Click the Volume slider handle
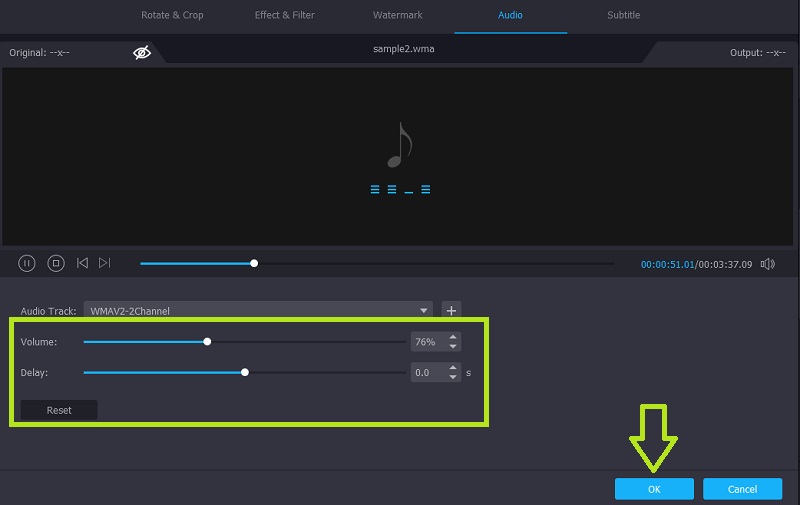The height and width of the screenshot is (505, 800). coord(207,342)
